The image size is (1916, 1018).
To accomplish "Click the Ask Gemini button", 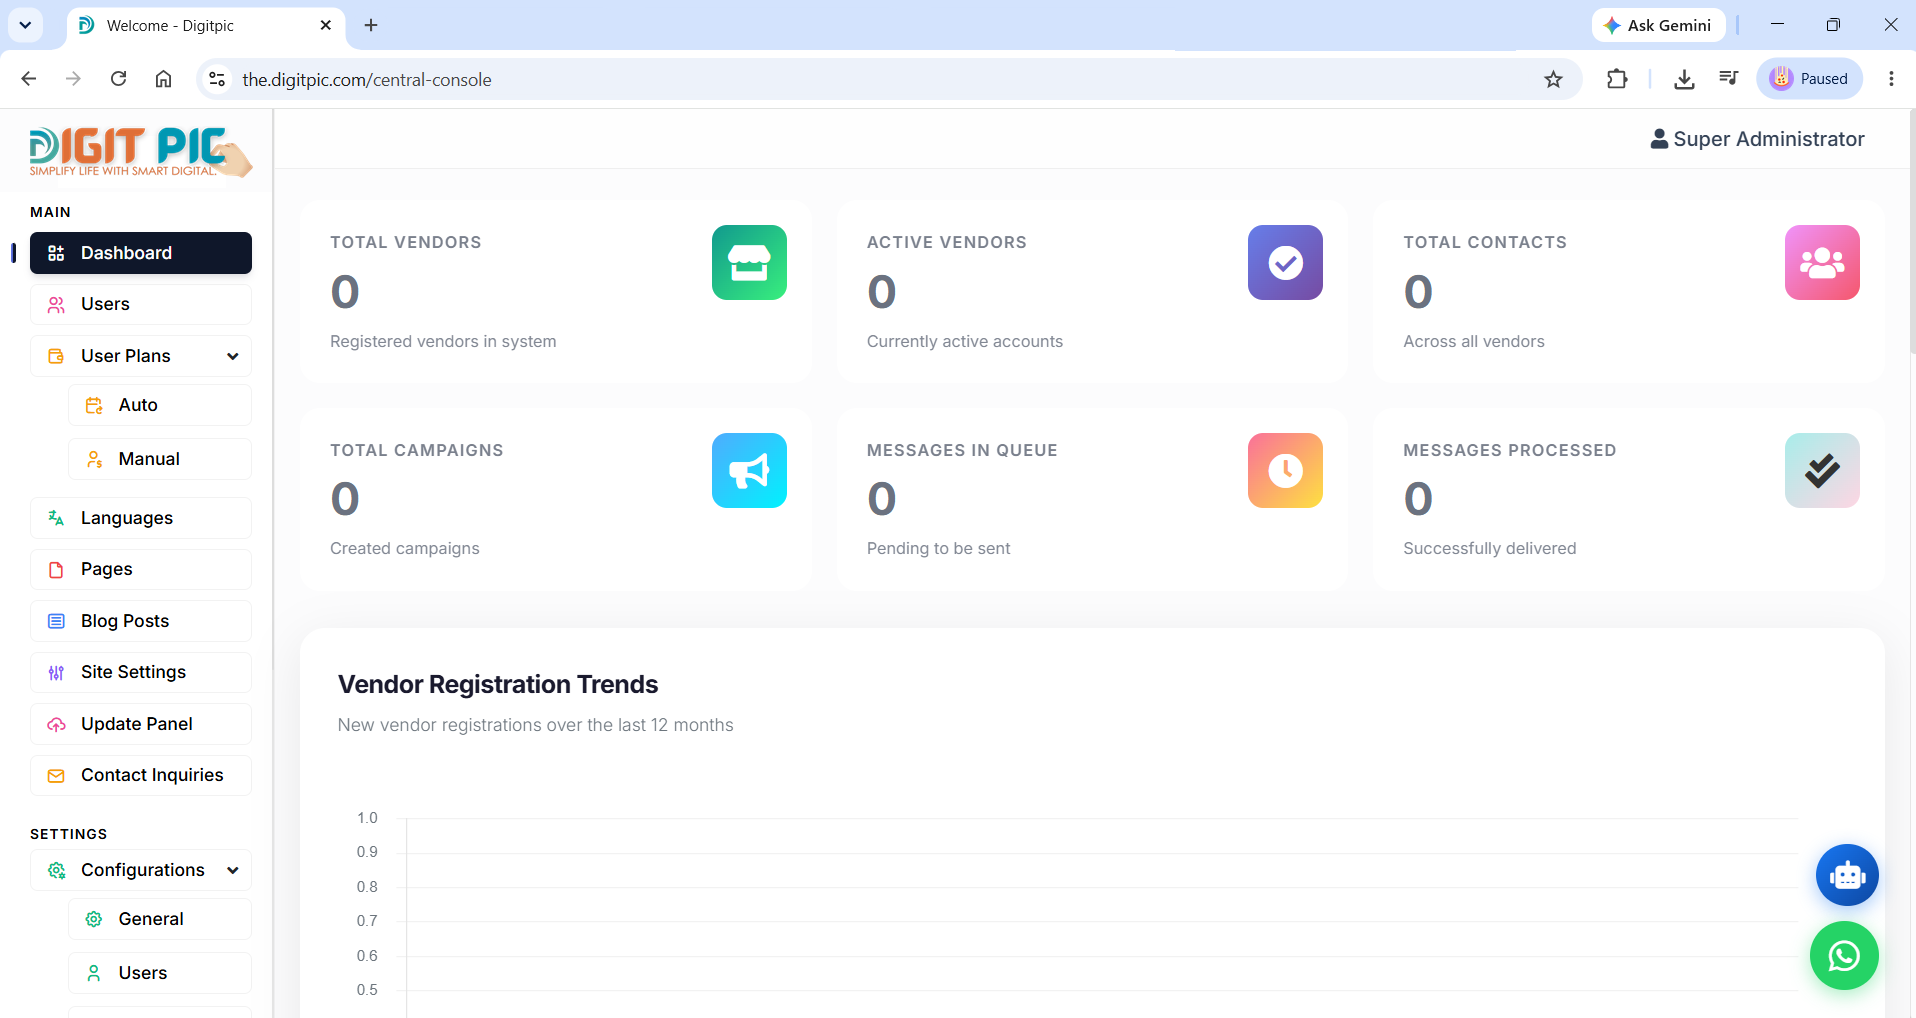I will (1658, 25).
